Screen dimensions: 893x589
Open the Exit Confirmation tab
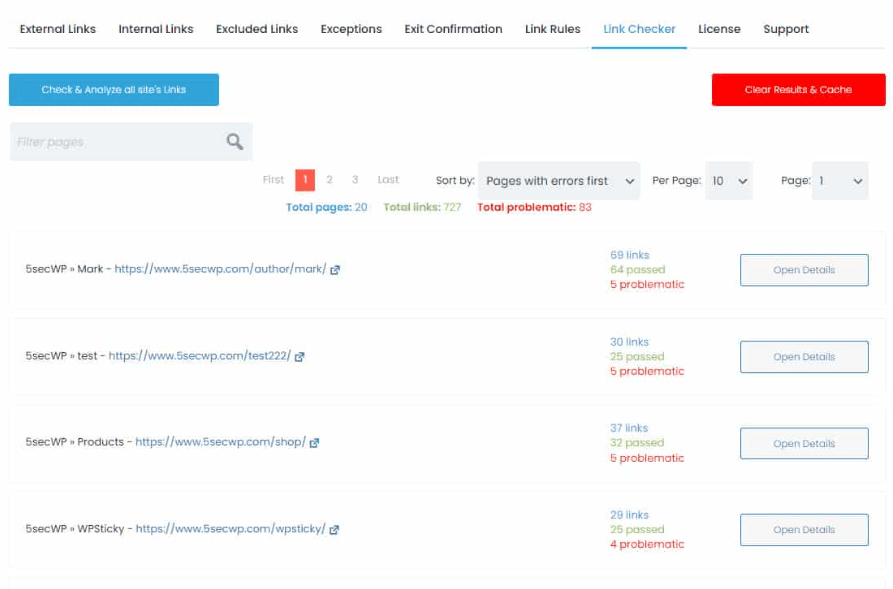[x=453, y=29]
